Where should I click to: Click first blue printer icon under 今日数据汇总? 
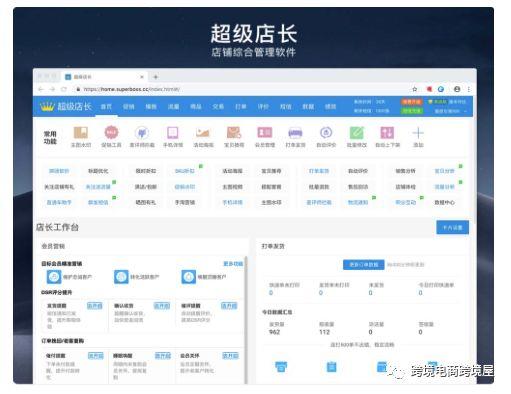281,366
